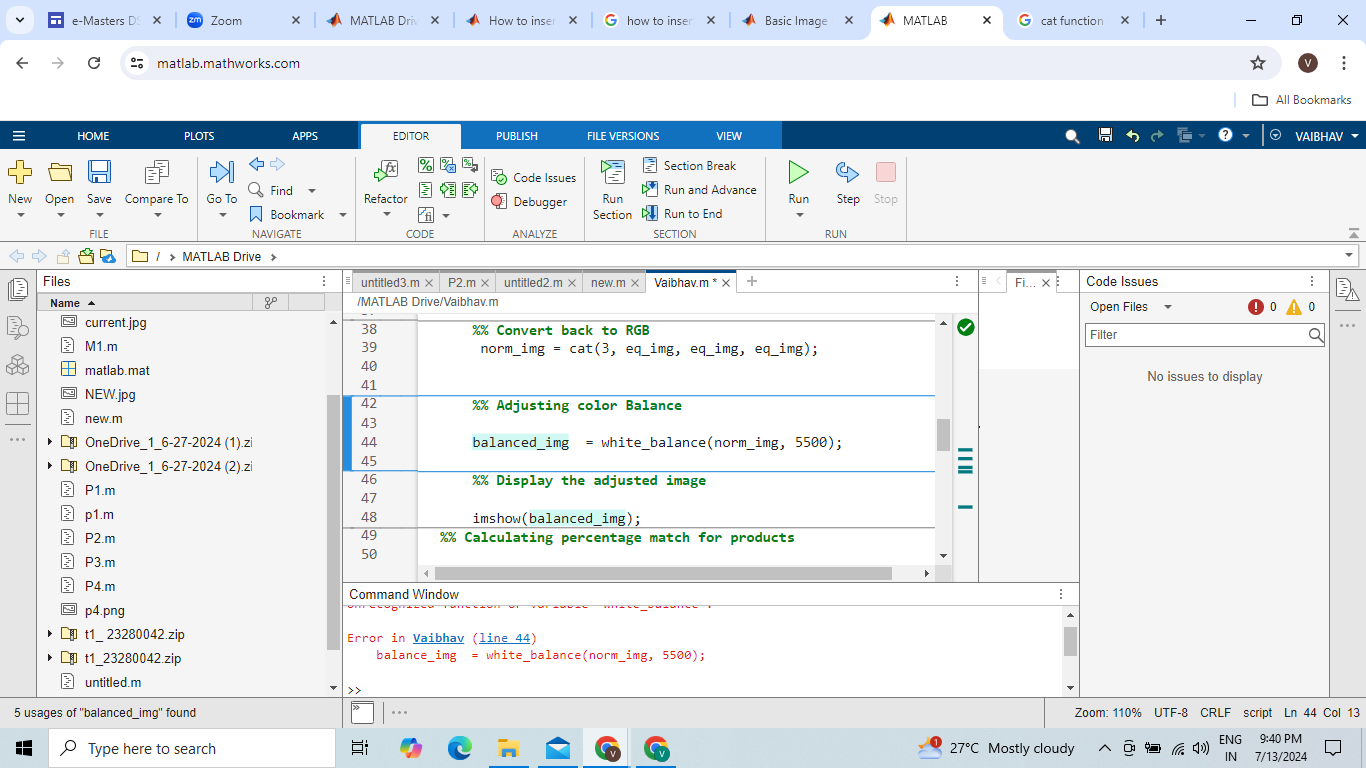Click the Run Section icon
1366x768 pixels.
[612, 172]
